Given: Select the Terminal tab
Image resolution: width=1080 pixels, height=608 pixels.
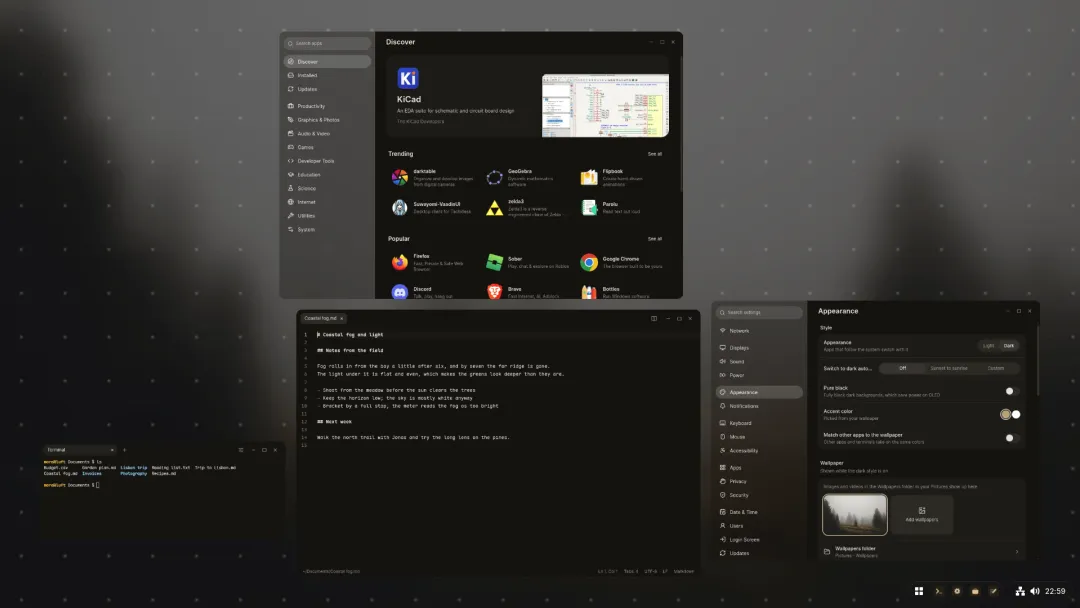Looking at the screenshot, I should click(x=79, y=450).
